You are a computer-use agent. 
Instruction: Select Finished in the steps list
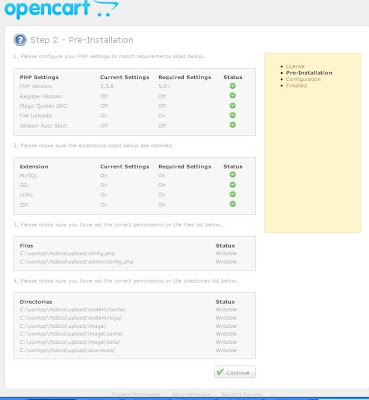296,85
